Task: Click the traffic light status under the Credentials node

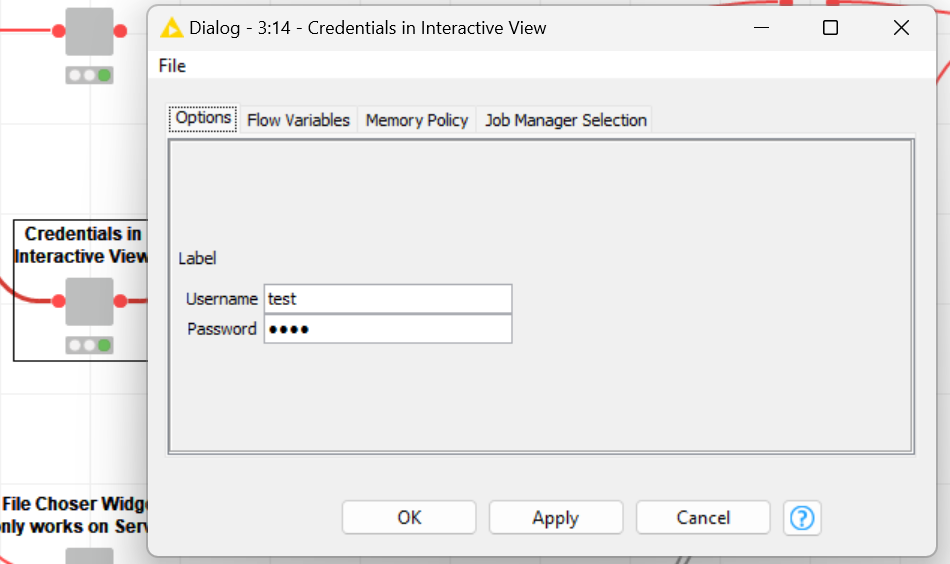Action: pyautogui.click(x=90, y=345)
